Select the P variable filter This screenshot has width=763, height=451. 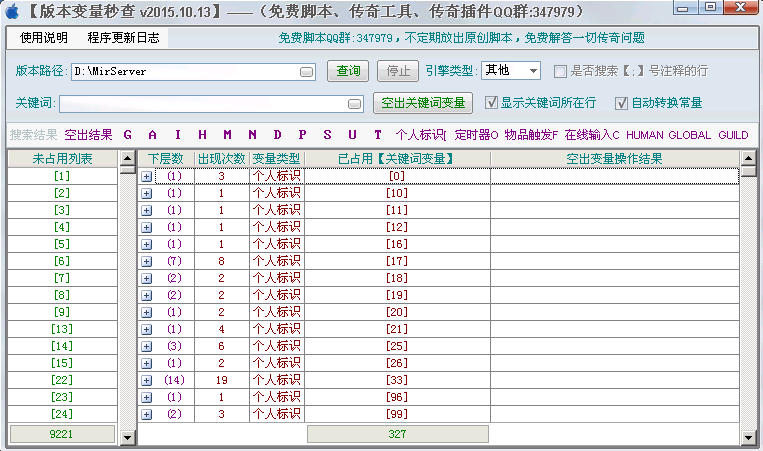[302, 135]
